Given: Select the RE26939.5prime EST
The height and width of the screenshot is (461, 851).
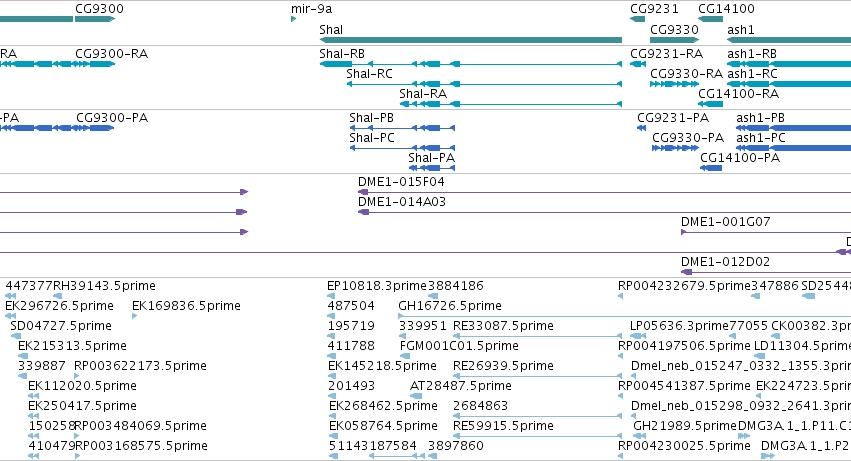Looking at the screenshot, I should [537, 376].
